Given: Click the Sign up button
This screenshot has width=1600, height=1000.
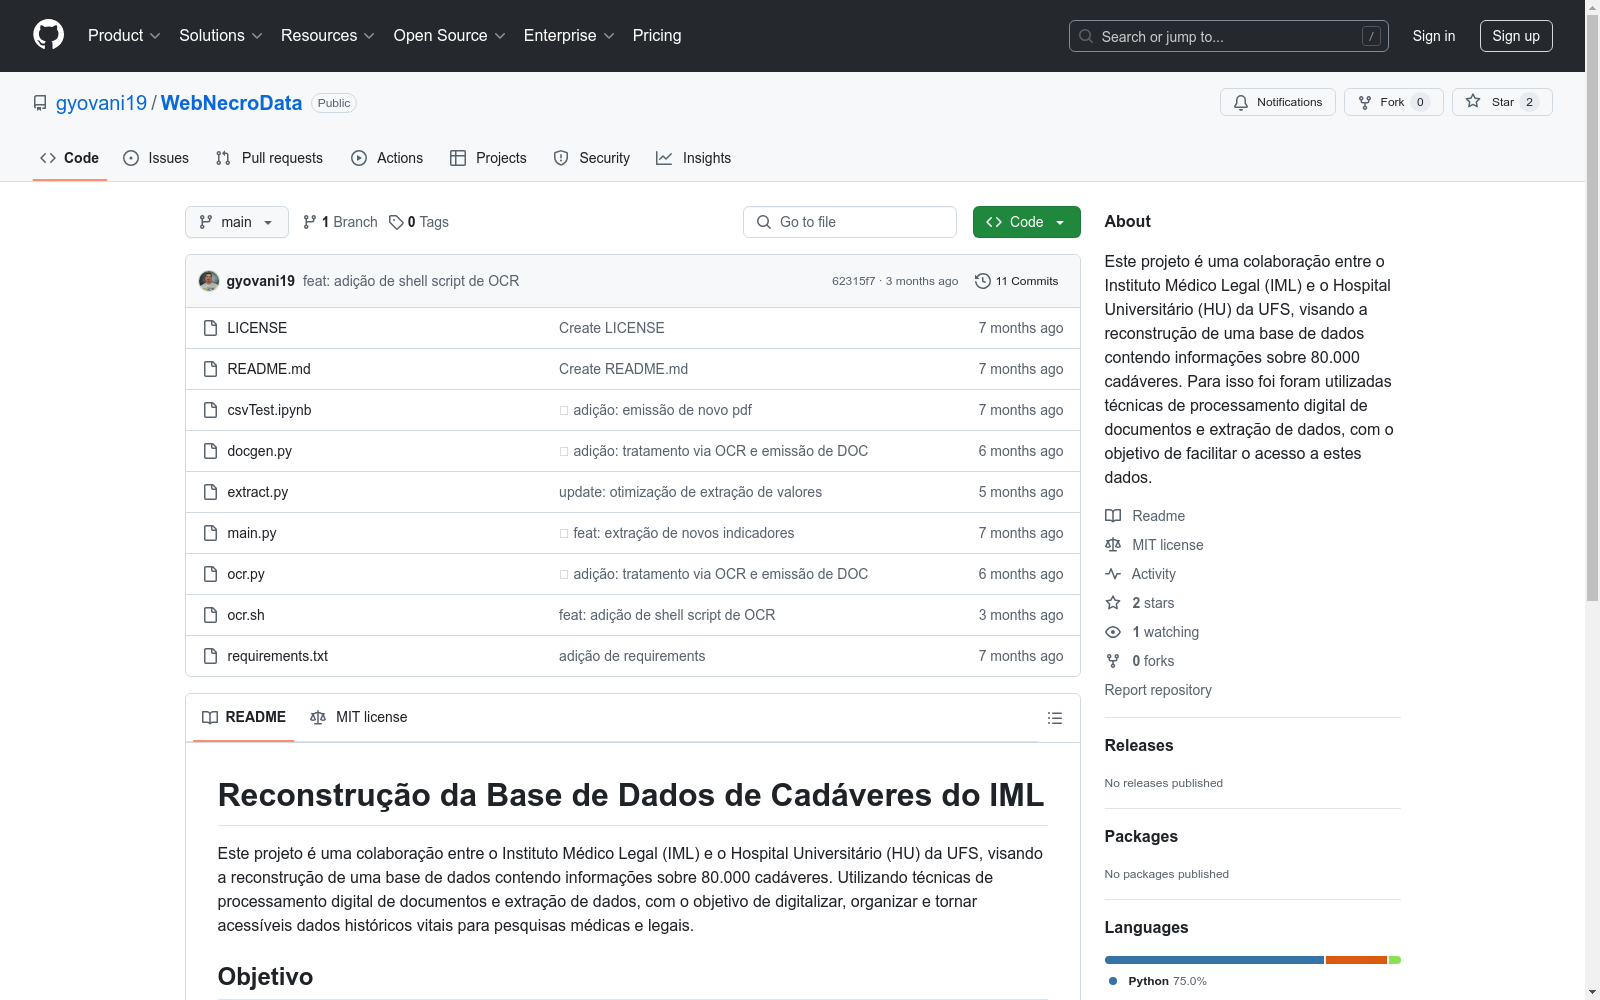Looking at the screenshot, I should coord(1516,36).
